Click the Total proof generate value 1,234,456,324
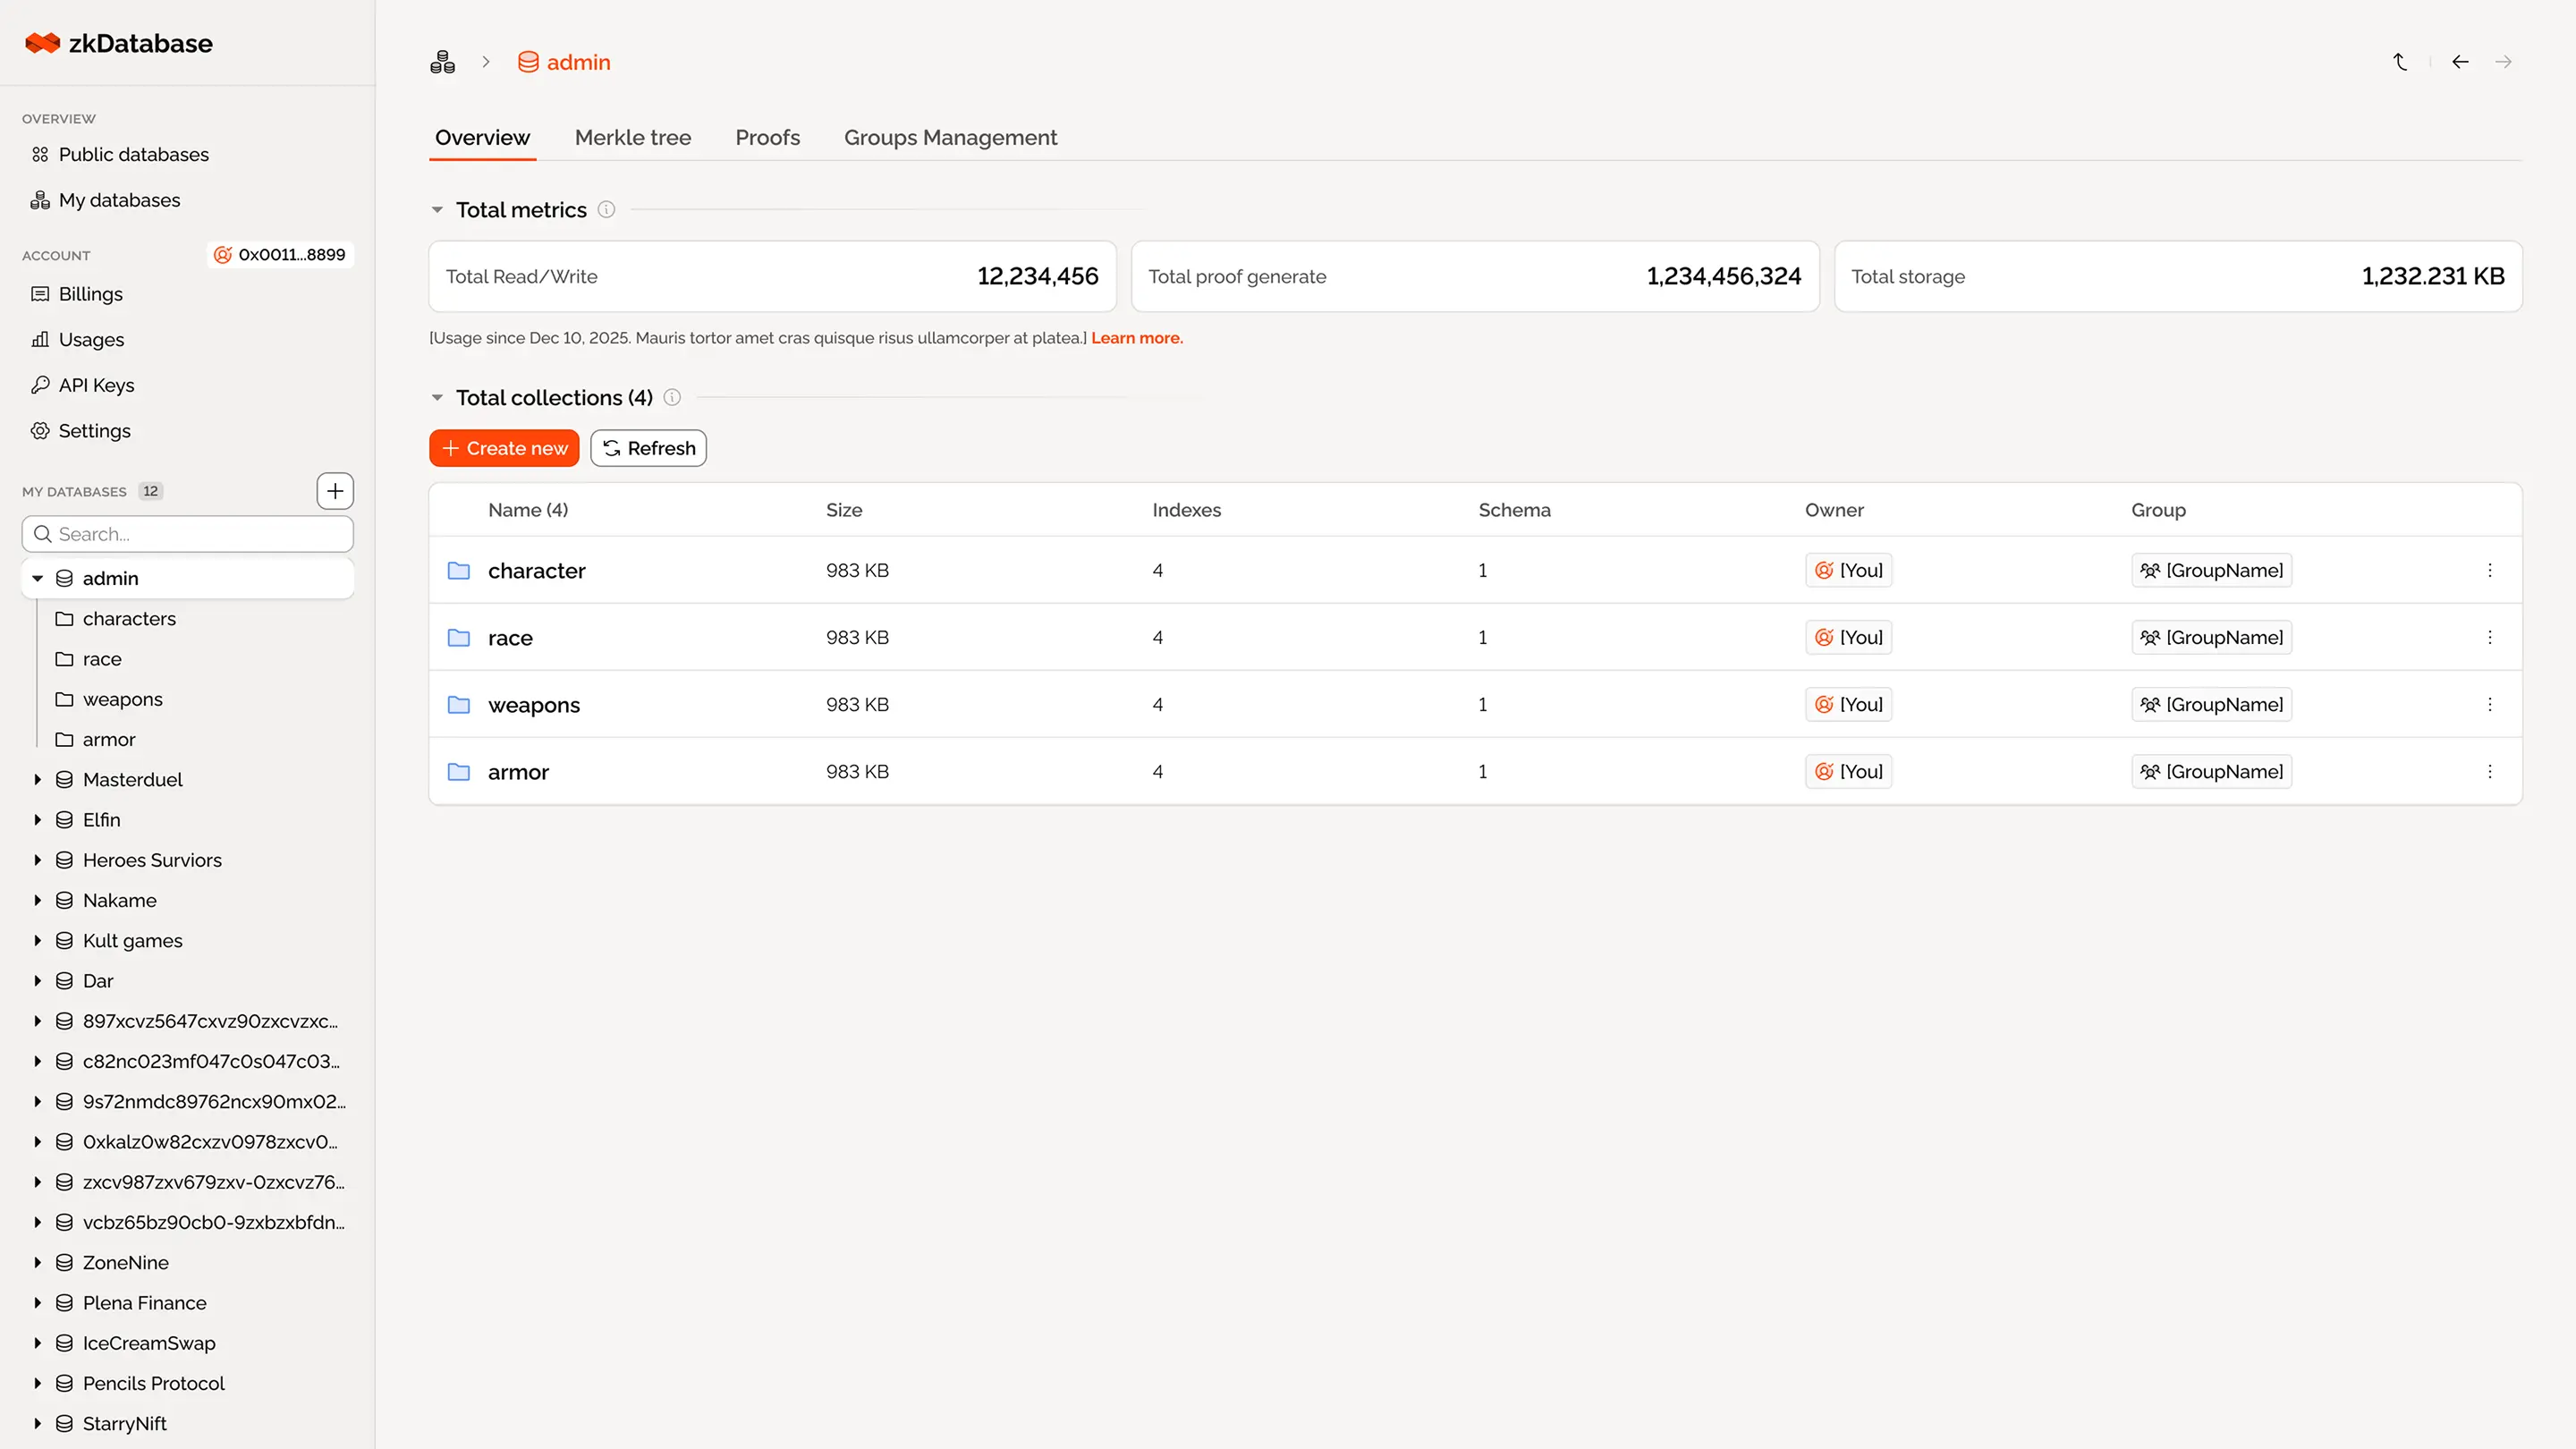Image resolution: width=2576 pixels, height=1449 pixels. (1724, 276)
